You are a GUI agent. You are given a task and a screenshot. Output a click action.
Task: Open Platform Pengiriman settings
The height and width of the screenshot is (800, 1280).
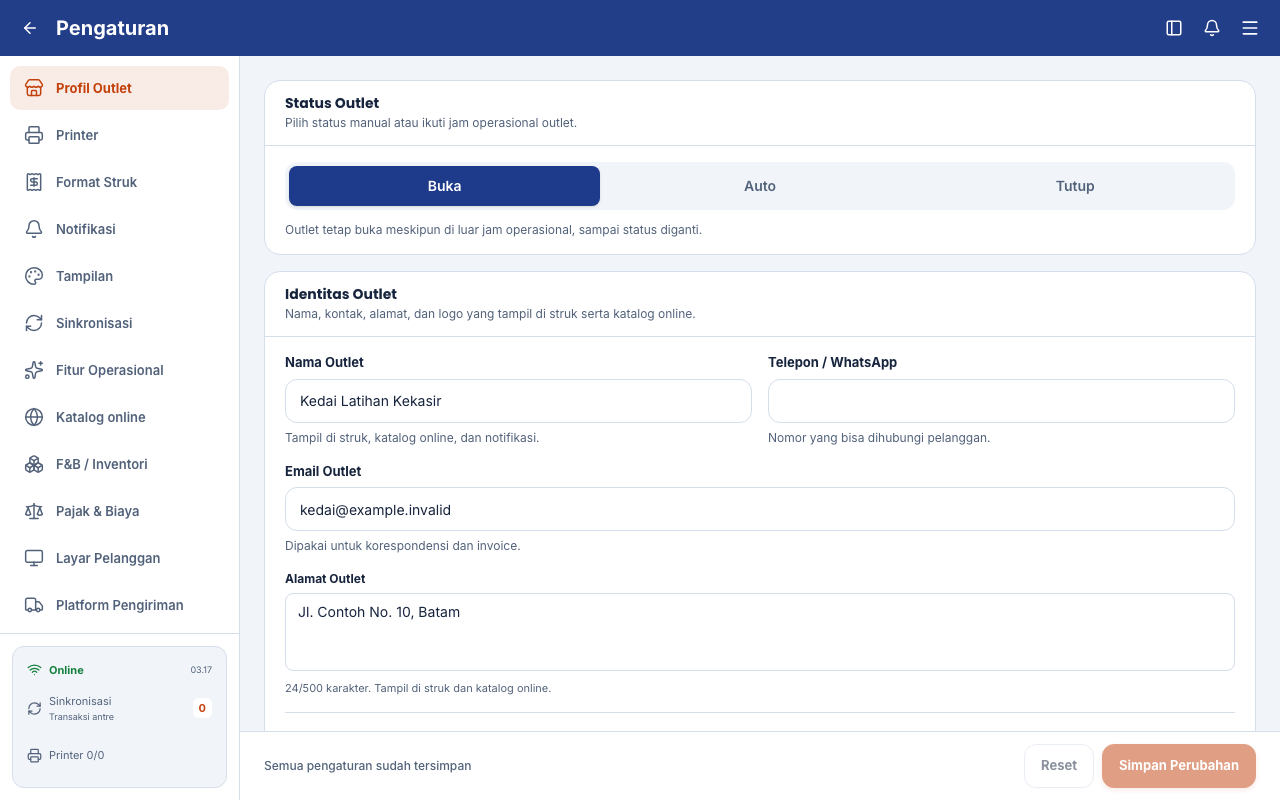tap(119, 605)
